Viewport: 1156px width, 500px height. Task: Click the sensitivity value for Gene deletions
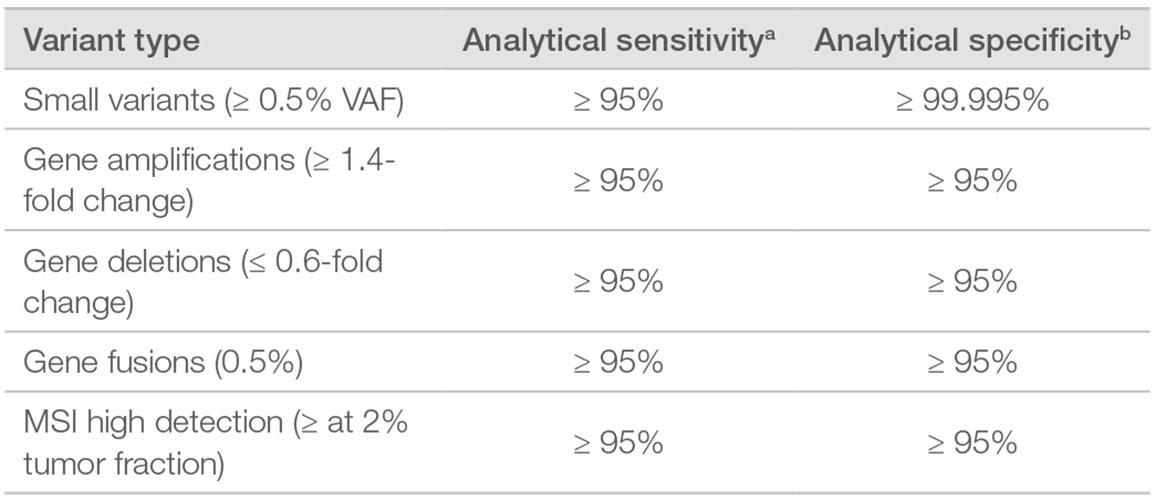(618, 282)
